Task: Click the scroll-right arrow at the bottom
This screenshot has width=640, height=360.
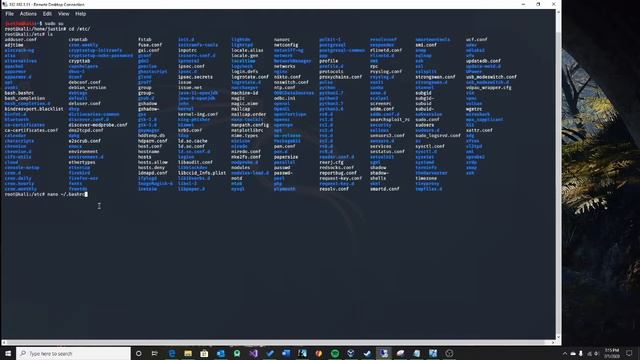Action: [x=553, y=342]
